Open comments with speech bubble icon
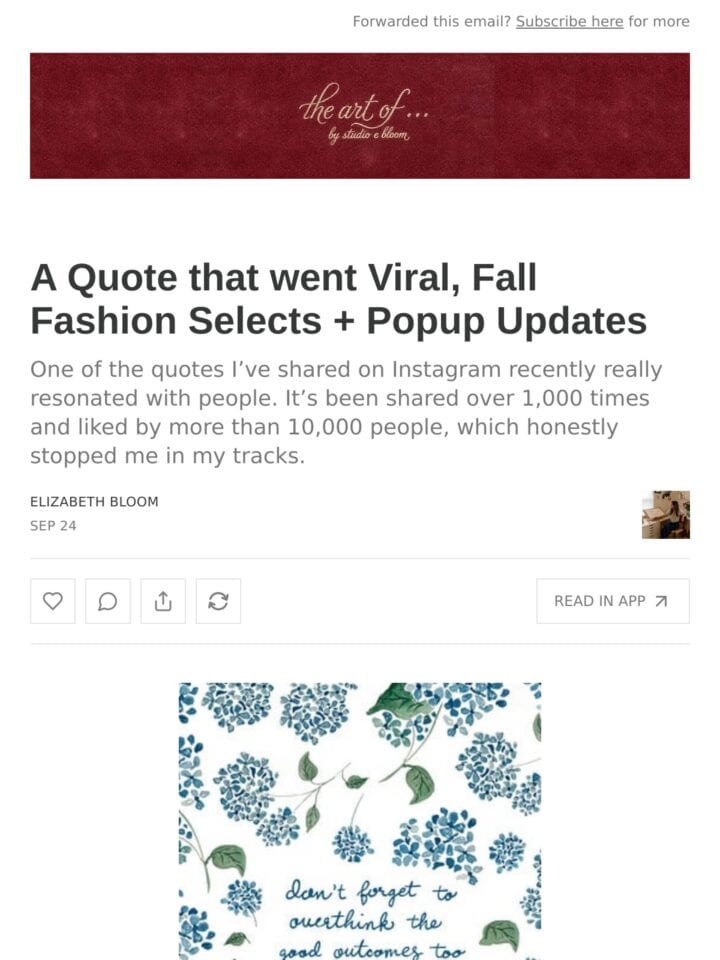 point(108,601)
